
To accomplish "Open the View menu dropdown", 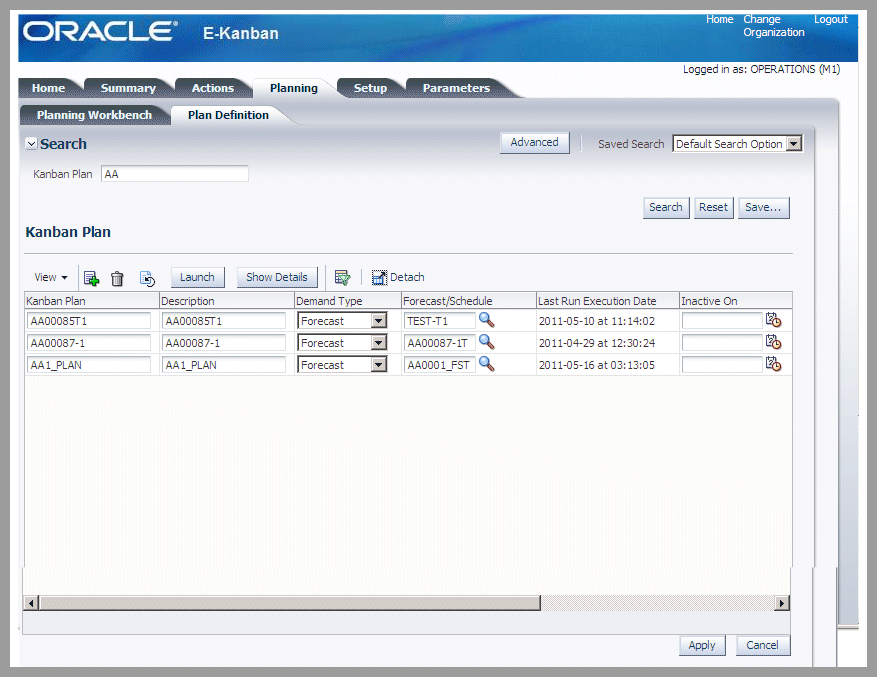I will pyautogui.click(x=50, y=277).
